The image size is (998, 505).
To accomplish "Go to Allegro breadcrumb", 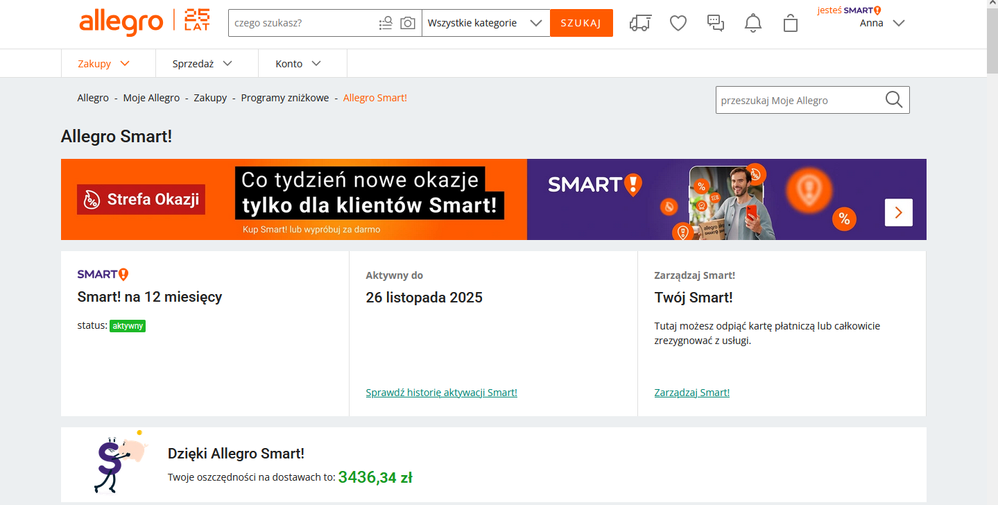I will 93,98.
